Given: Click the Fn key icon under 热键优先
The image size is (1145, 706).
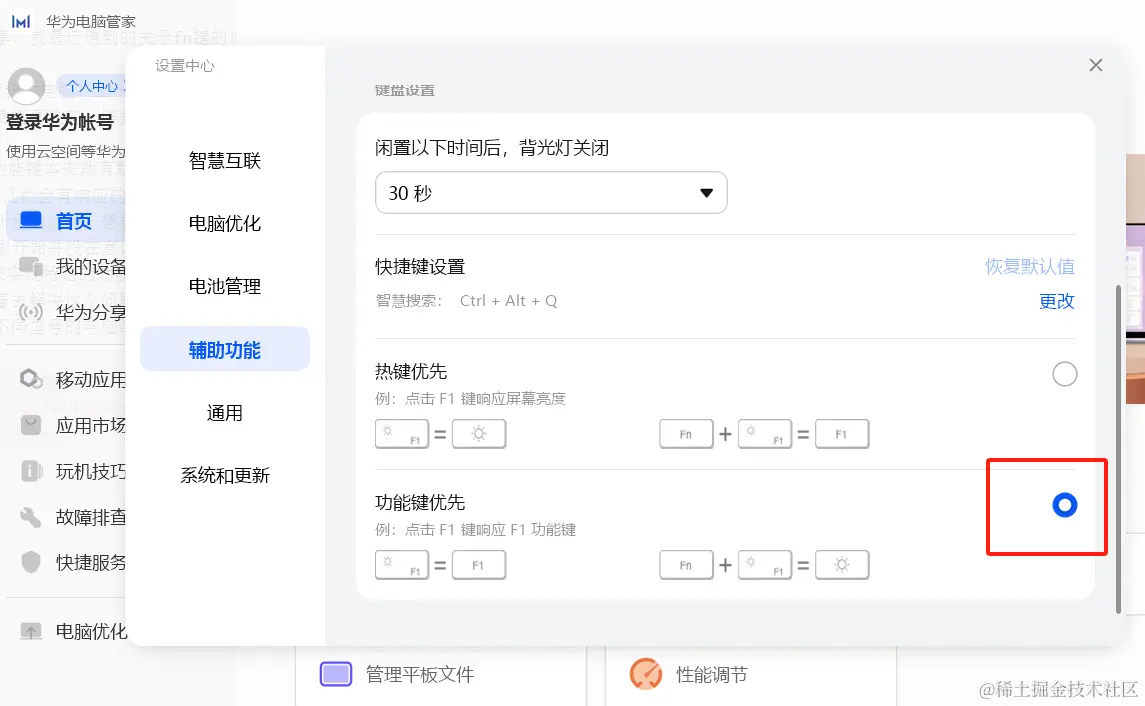Looking at the screenshot, I should (x=686, y=434).
